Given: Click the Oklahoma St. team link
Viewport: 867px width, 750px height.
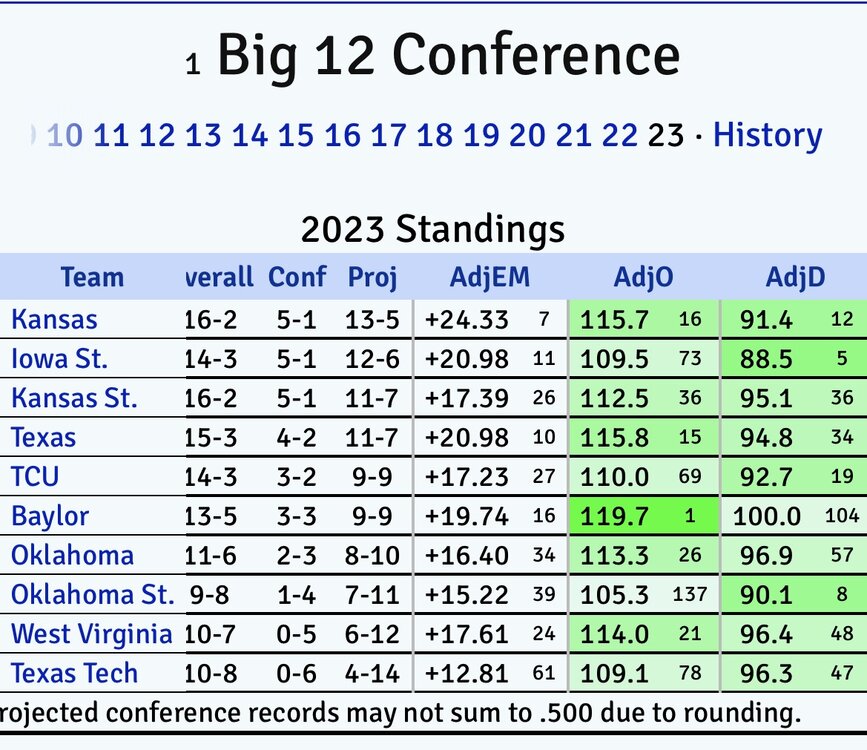Looking at the screenshot, I should (x=92, y=595).
